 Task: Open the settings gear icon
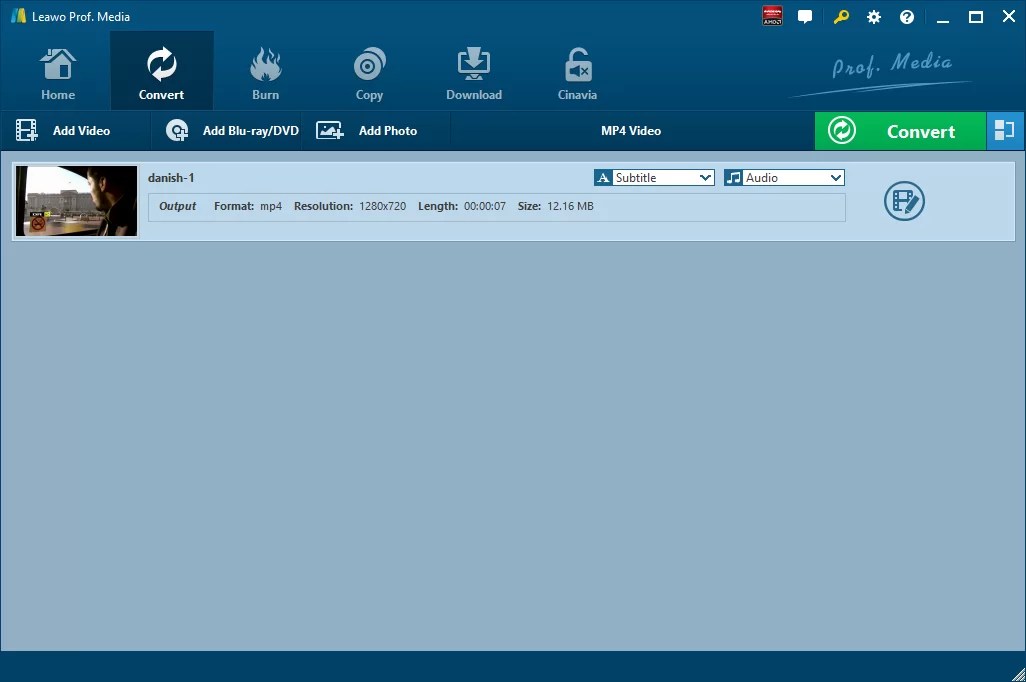point(873,16)
